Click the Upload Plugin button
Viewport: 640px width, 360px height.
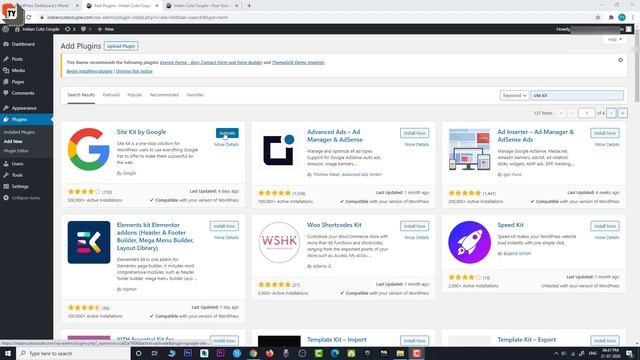point(121,46)
